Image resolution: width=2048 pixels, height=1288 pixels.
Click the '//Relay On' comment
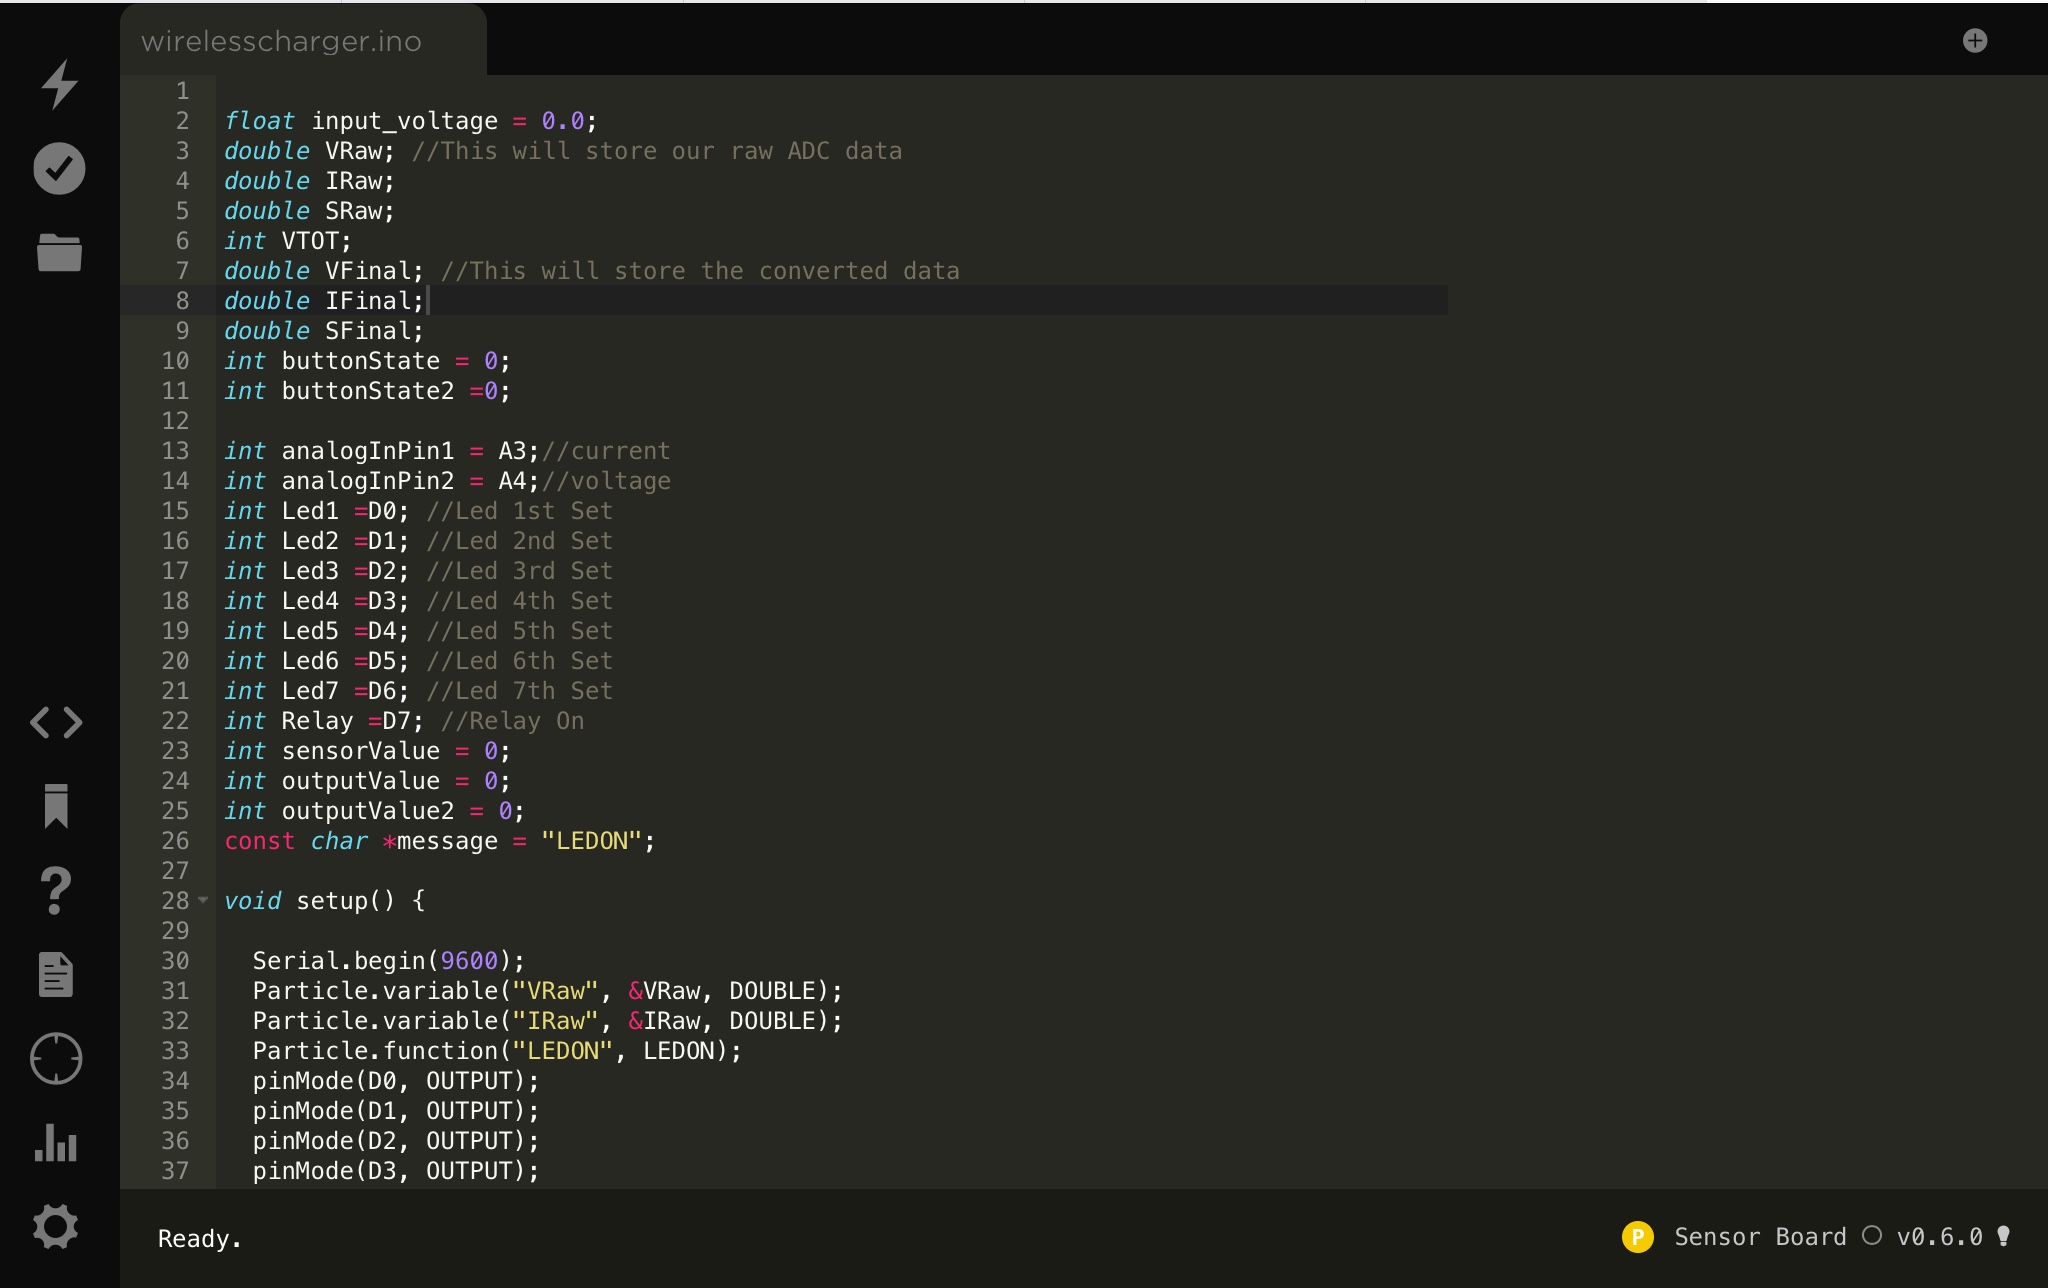click(512, 721)
